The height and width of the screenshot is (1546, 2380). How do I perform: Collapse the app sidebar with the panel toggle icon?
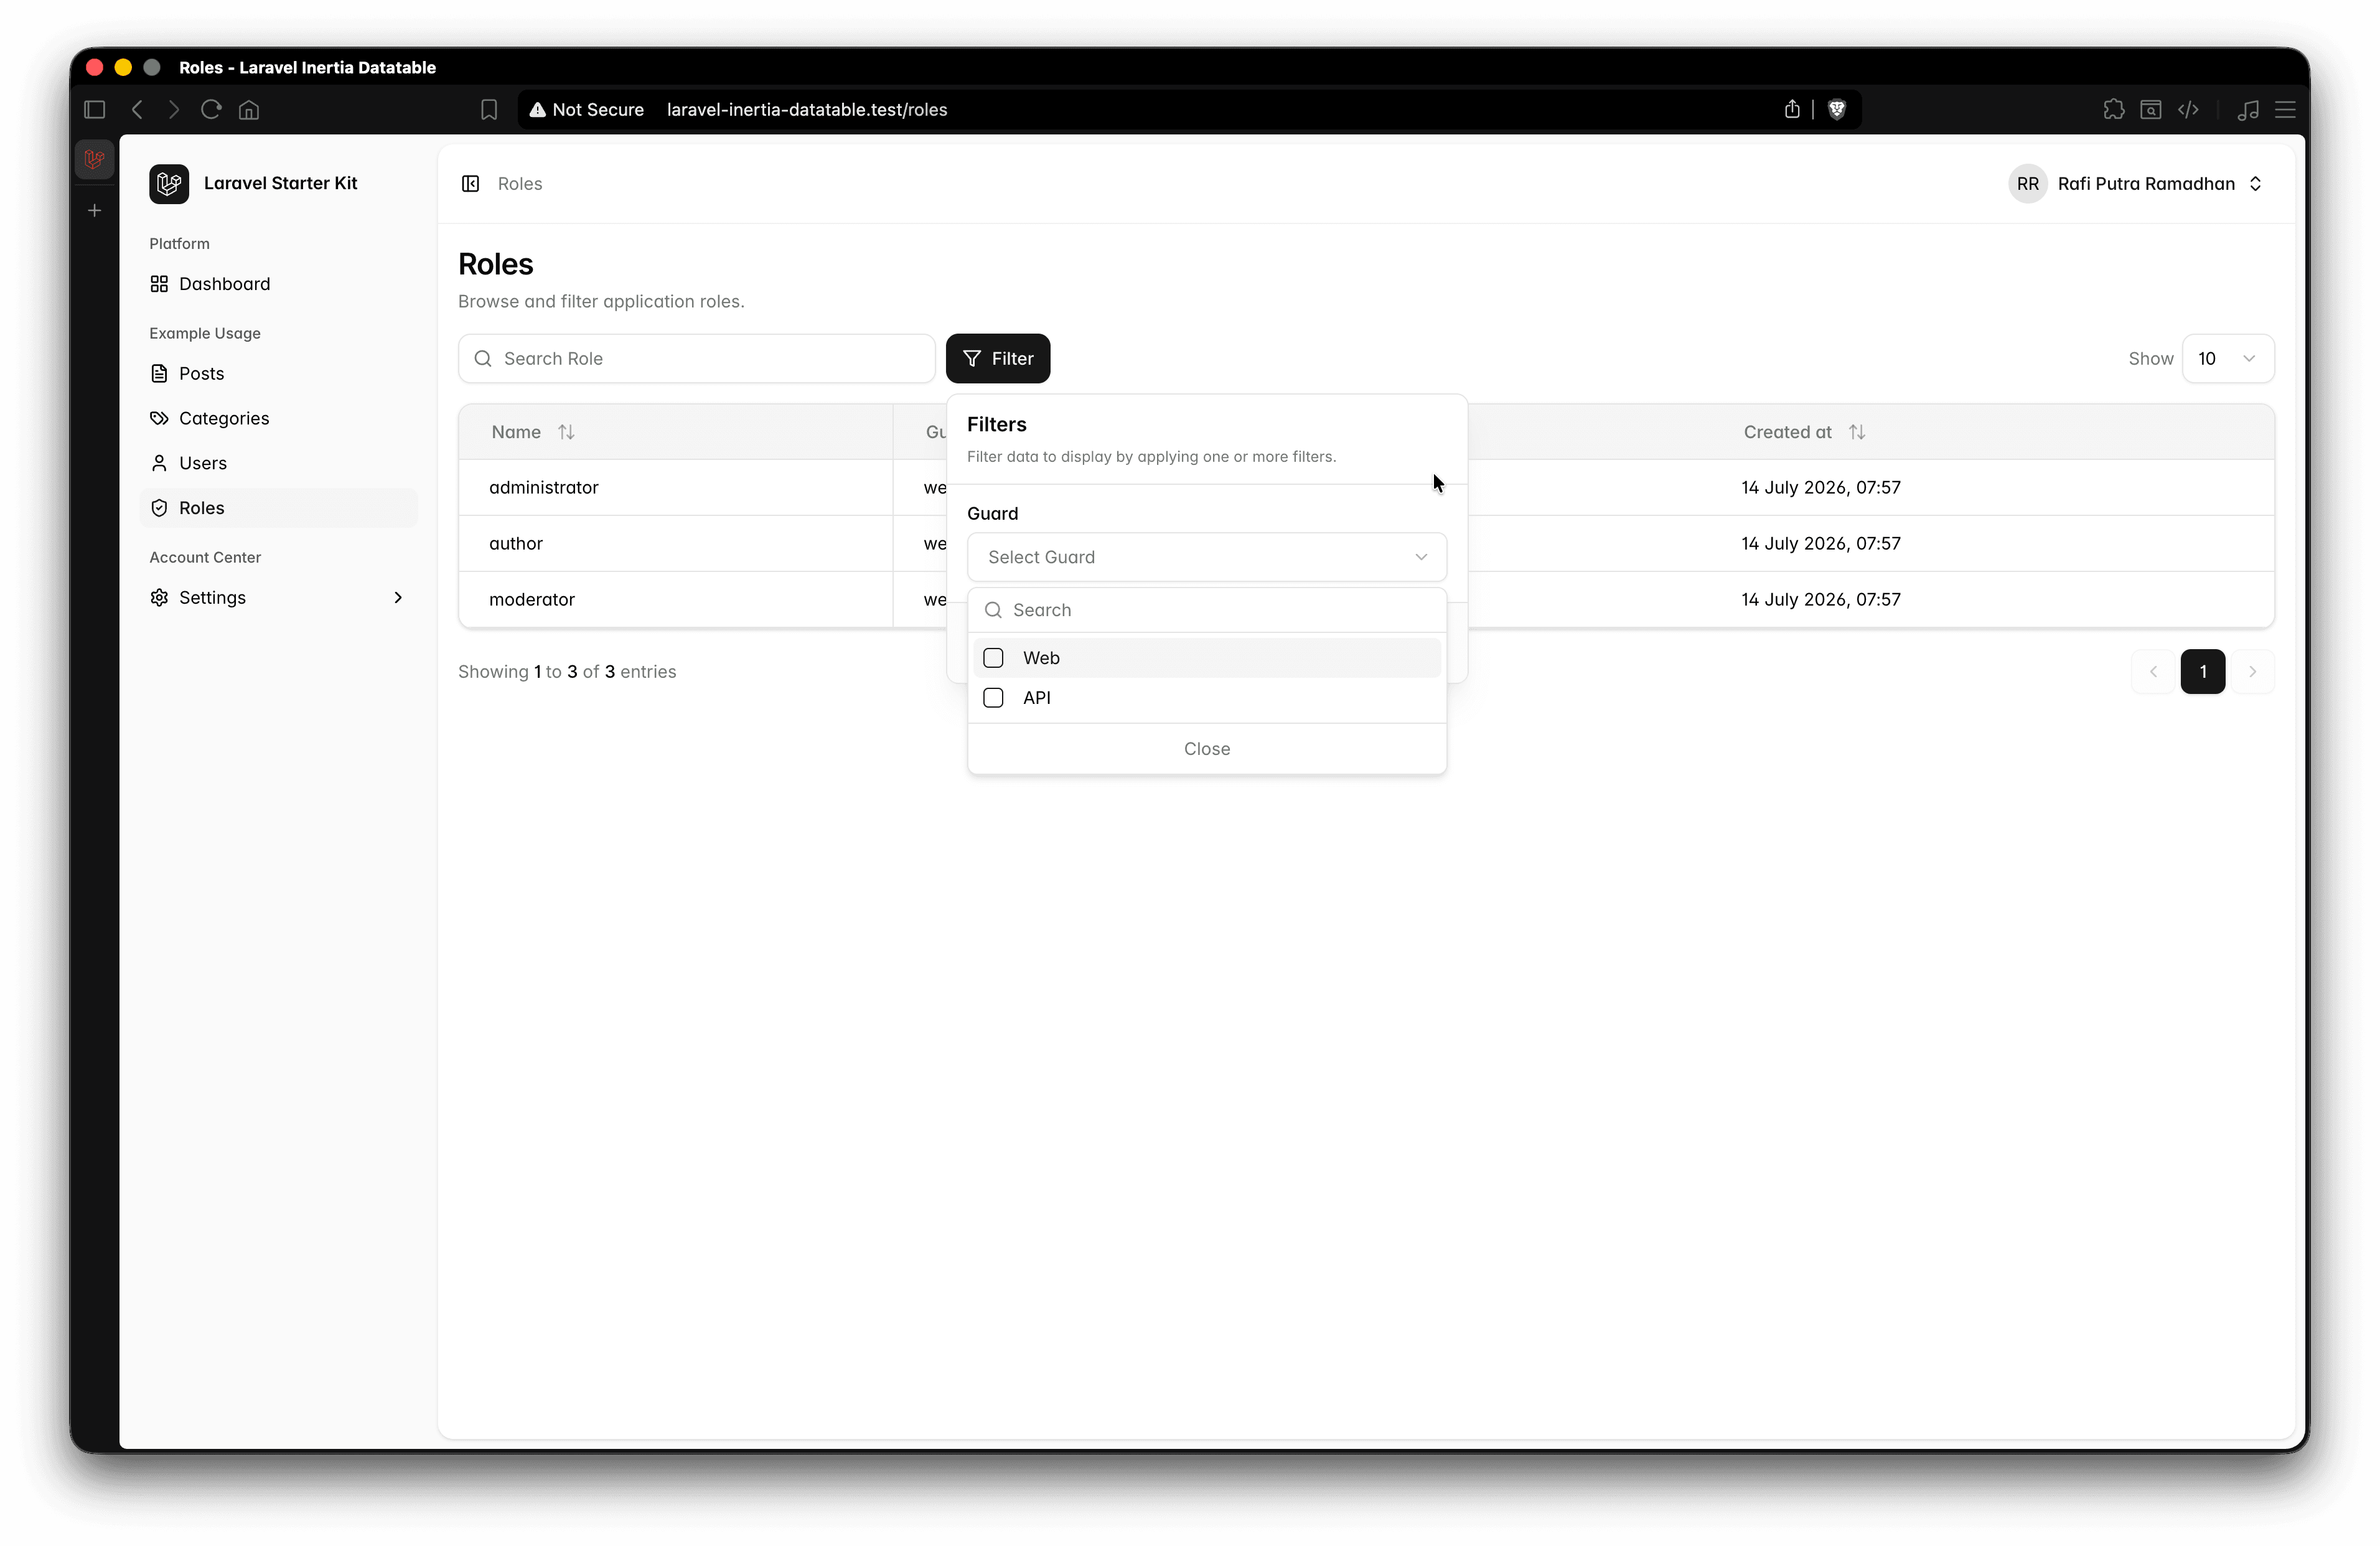[x=470, y=183]
